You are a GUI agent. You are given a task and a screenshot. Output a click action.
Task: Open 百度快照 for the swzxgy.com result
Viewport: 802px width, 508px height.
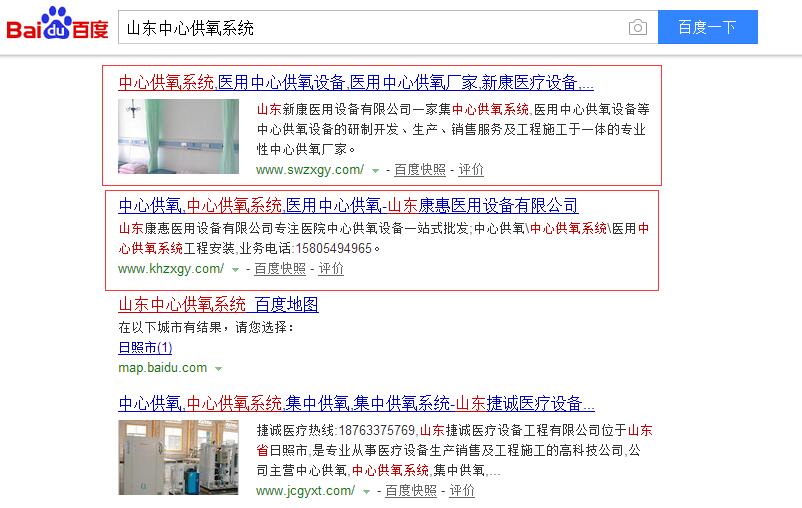click(420, 169)
